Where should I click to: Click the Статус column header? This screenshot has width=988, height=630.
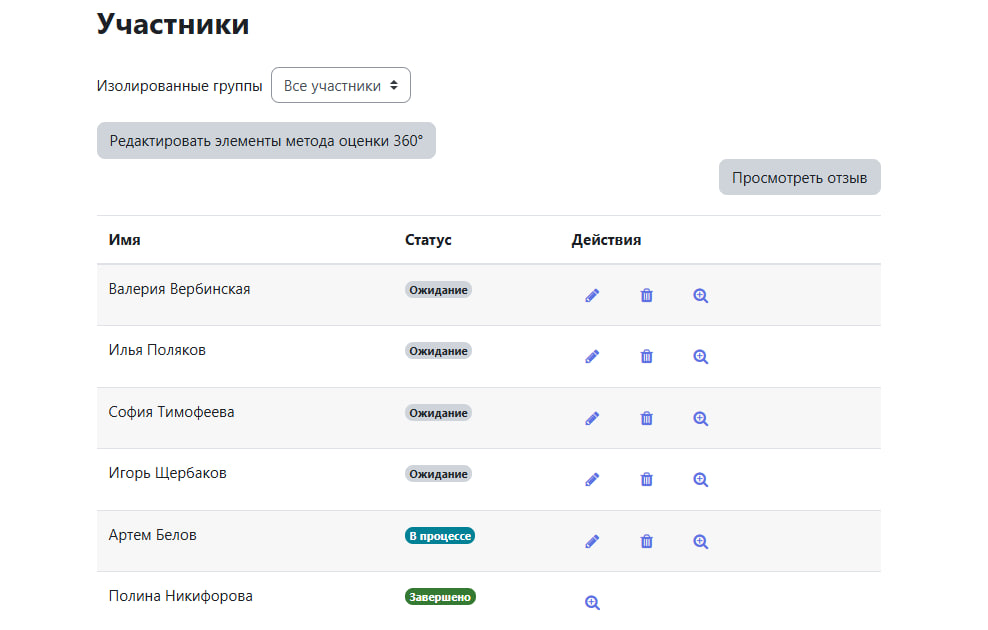[x=428, y=240]
